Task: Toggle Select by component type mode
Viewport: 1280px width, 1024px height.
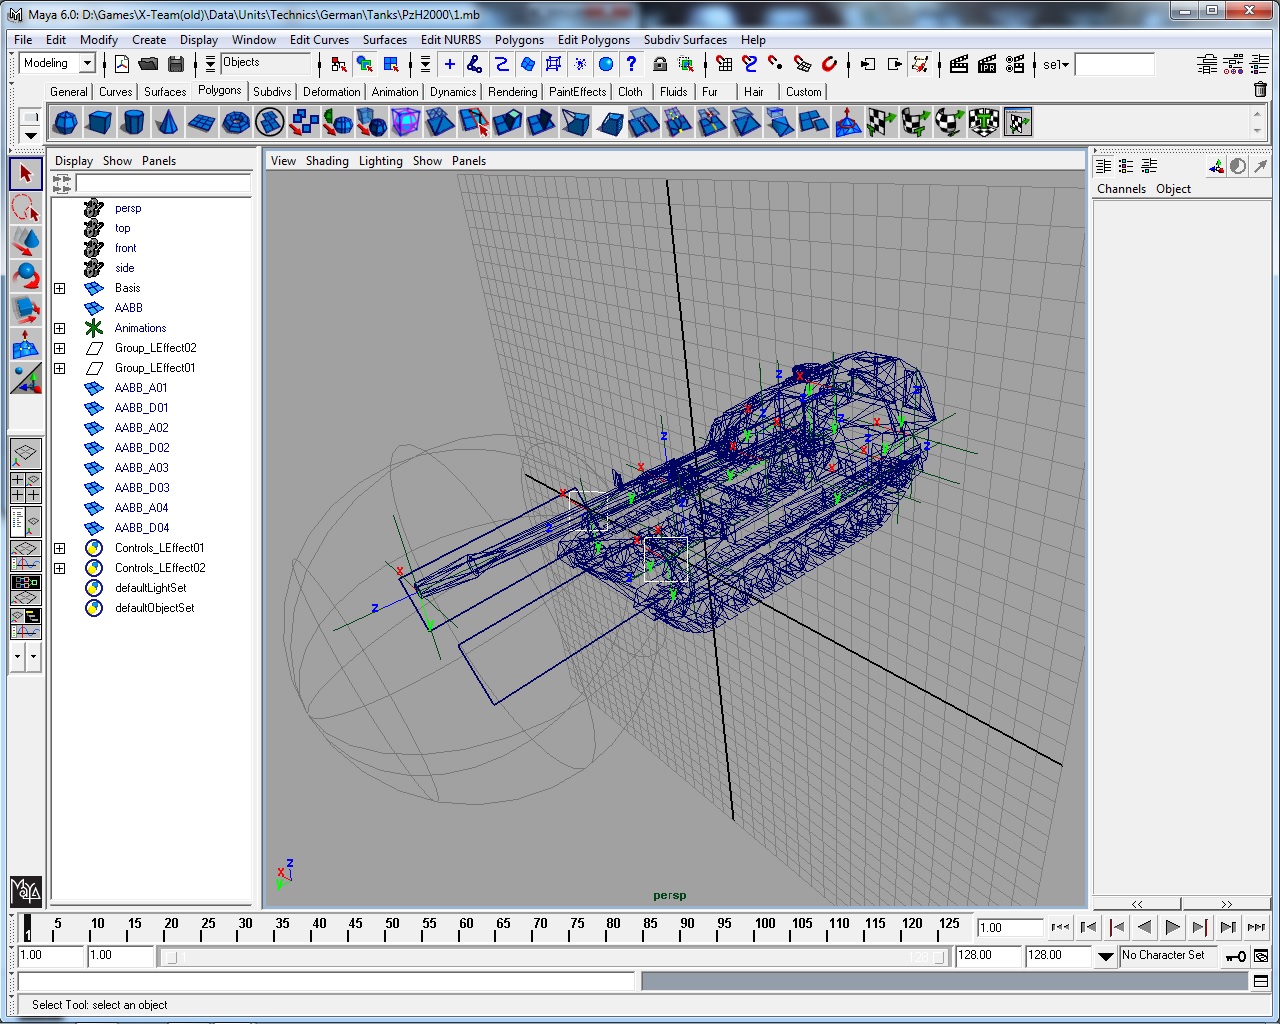Action: tap(391, 64)
